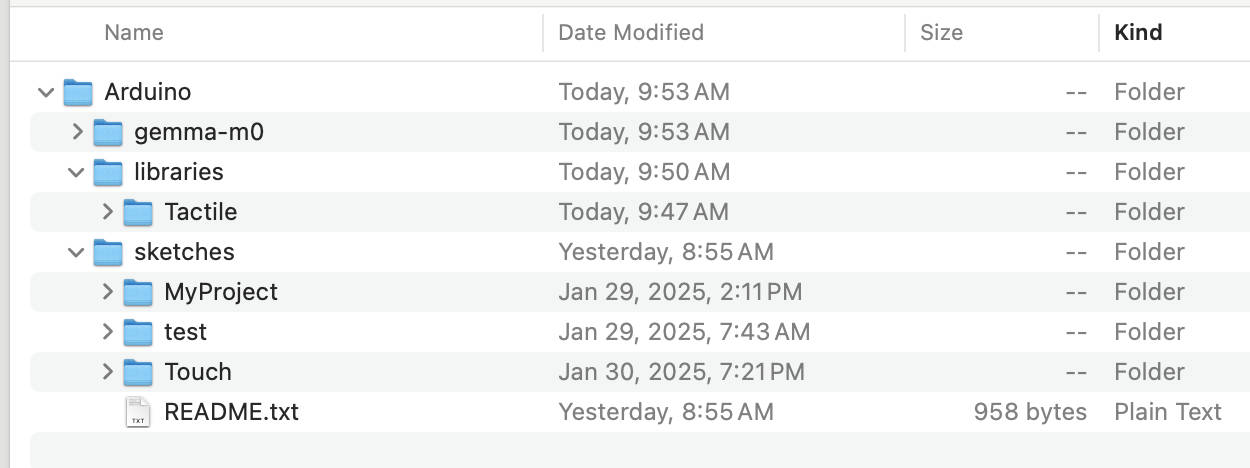
Task: Expand the gemma-m0 folder
Action: click(x=77, y=132)
